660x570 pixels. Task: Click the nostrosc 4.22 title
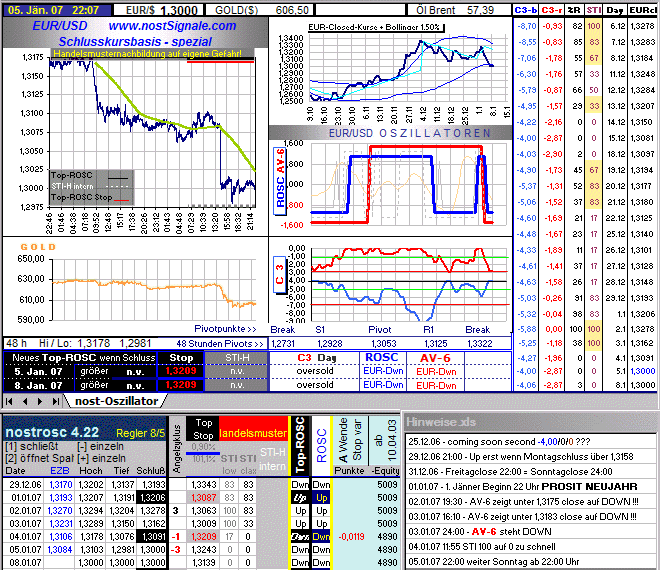point(52,432)
